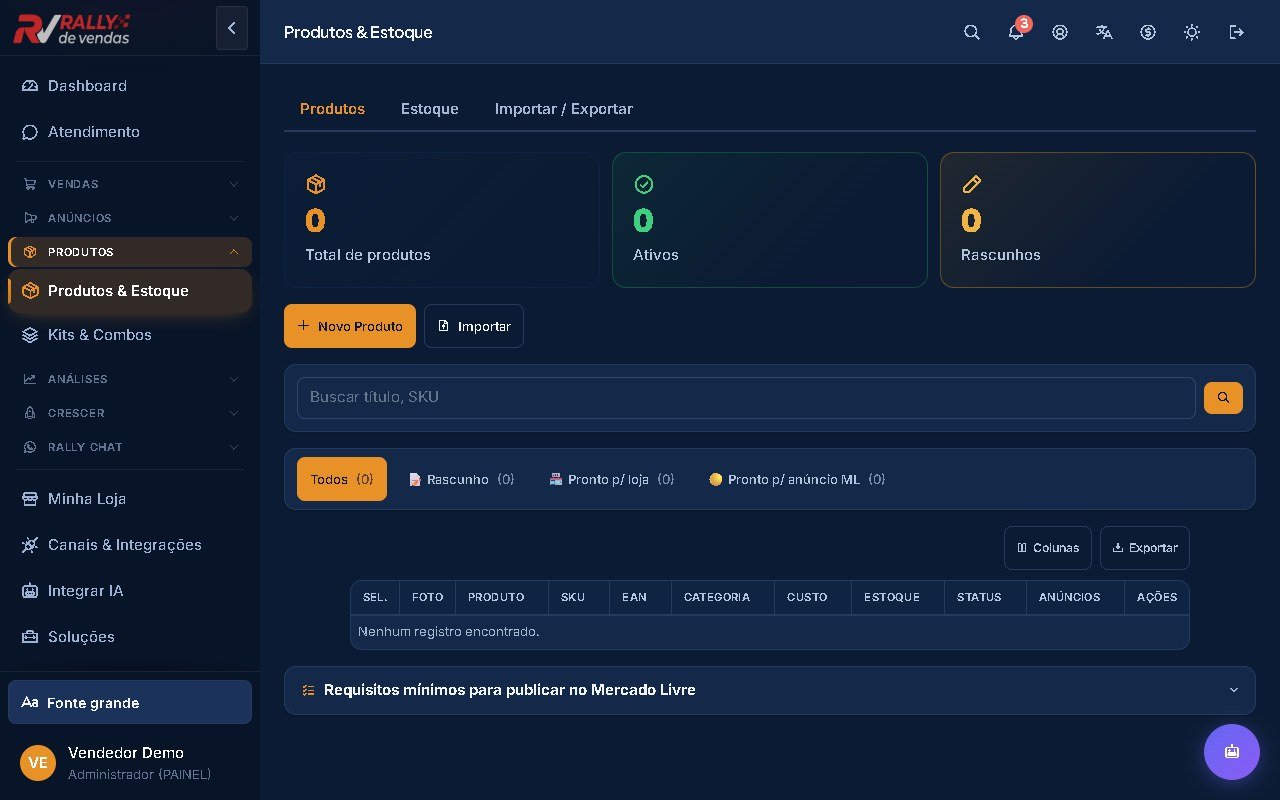1280x800 pixels.
Task: Select Pronto p/ loja (0) filter
Action: tap(612, 479)
